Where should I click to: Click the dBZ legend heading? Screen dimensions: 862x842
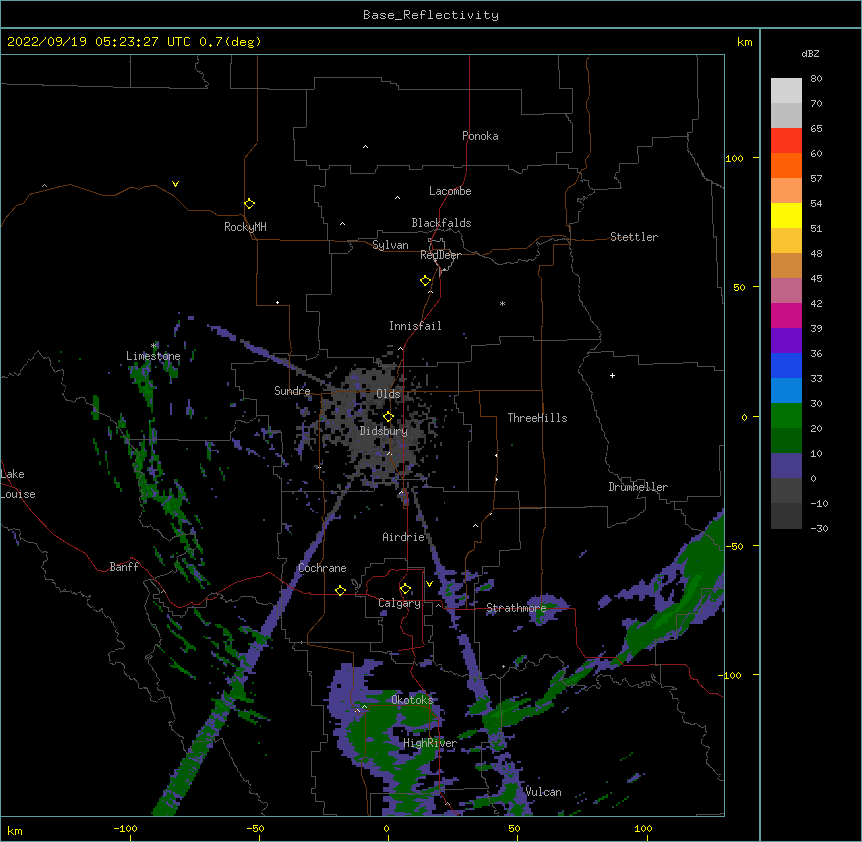tap(810, 54)
